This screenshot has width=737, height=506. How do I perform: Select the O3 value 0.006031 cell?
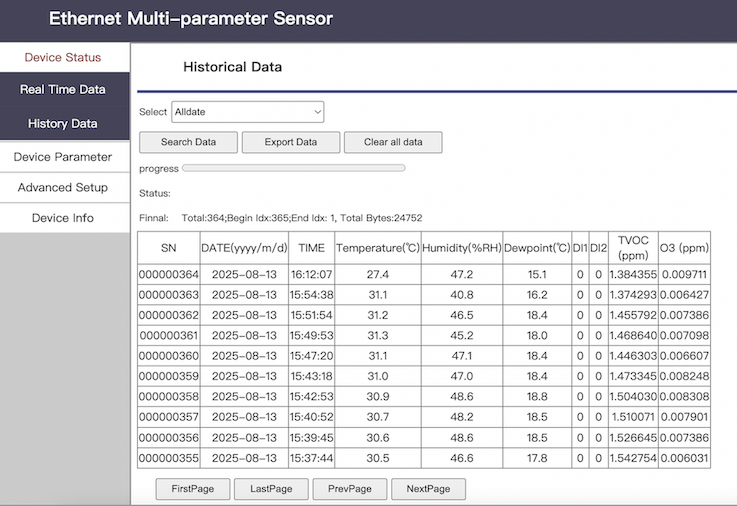pyautogui.click(x=684, y=458)
